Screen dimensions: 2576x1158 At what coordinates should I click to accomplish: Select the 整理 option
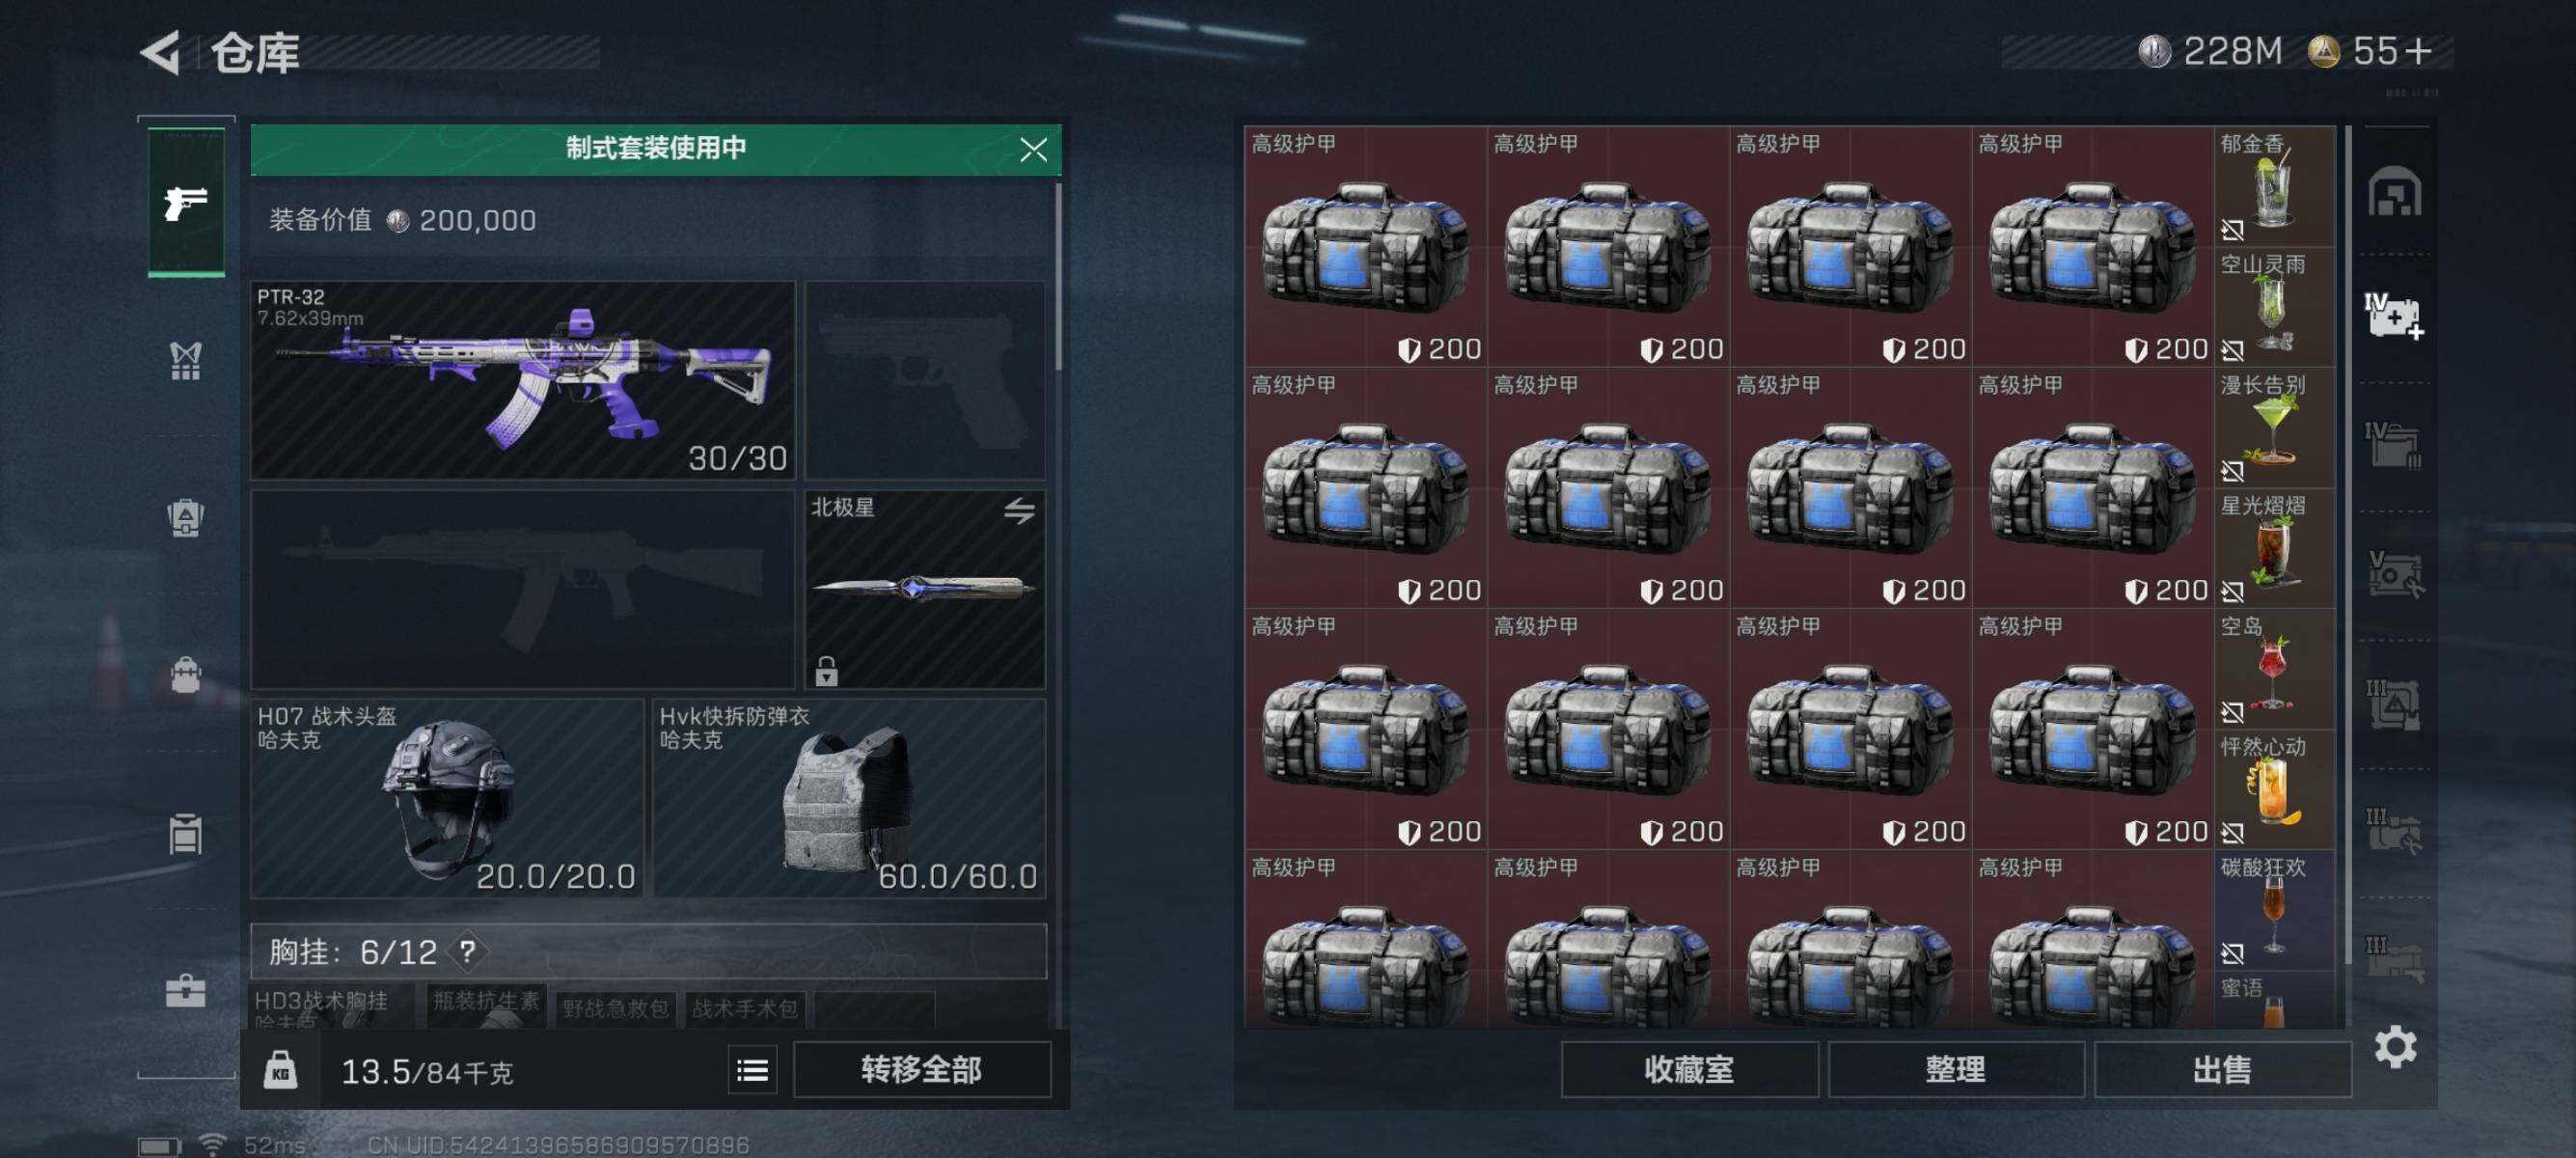tap(1955, 1070)
